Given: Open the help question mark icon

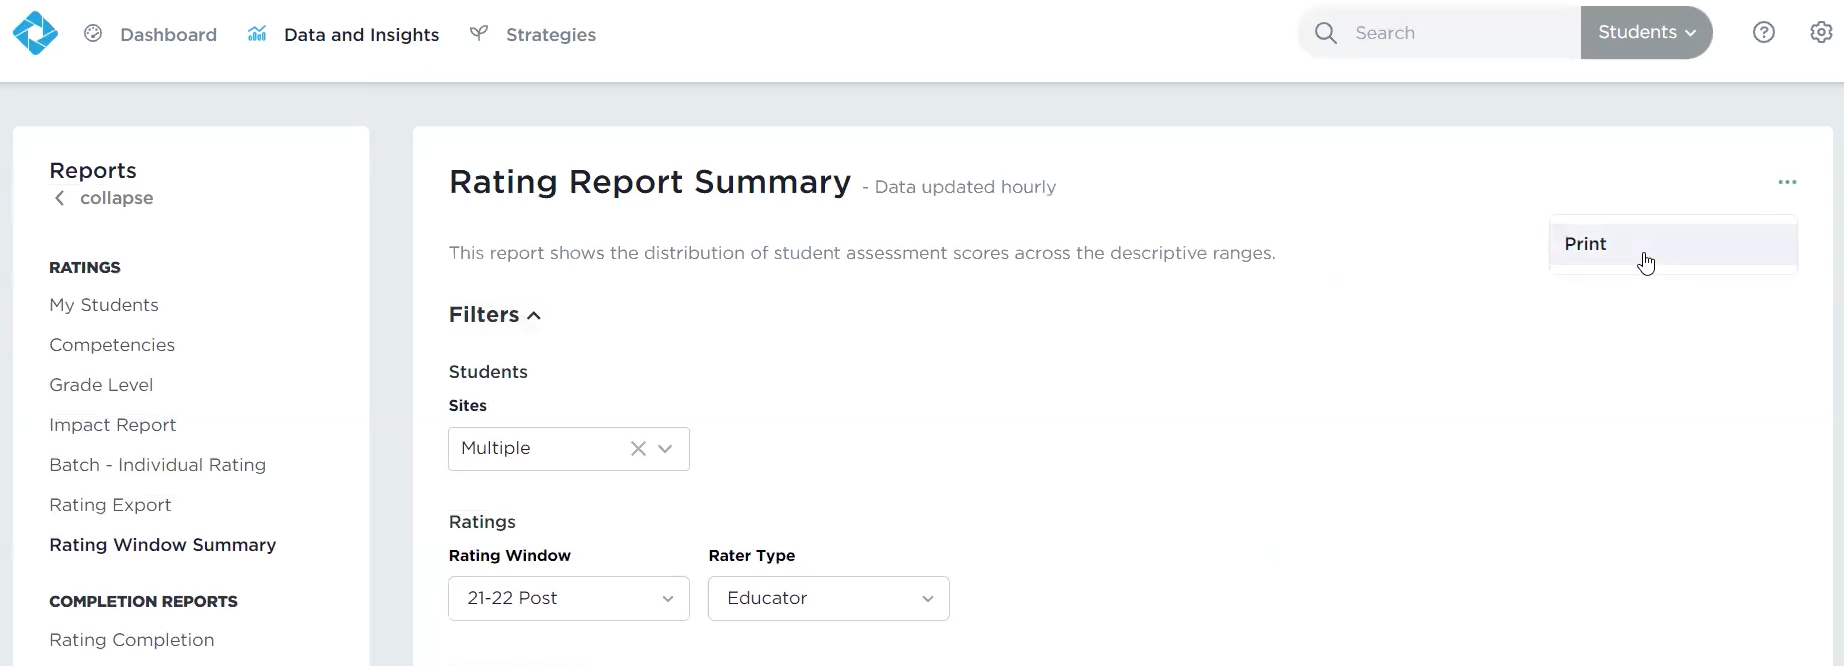Looking at the screenshot, I should (x=1764, y=33).
